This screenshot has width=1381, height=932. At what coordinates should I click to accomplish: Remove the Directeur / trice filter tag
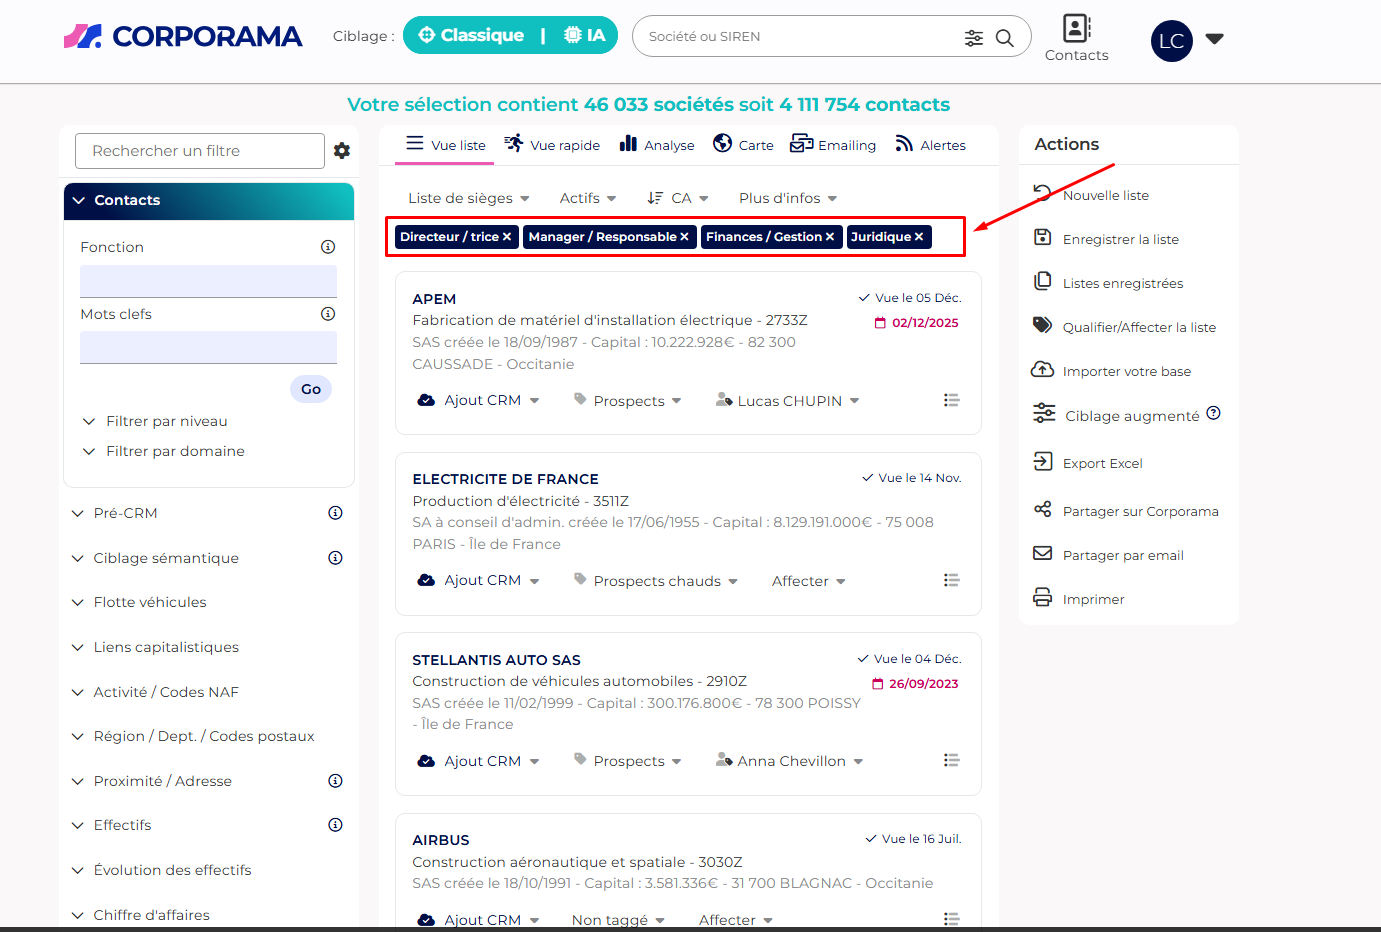pyautogui.click(x=507, y=237)
